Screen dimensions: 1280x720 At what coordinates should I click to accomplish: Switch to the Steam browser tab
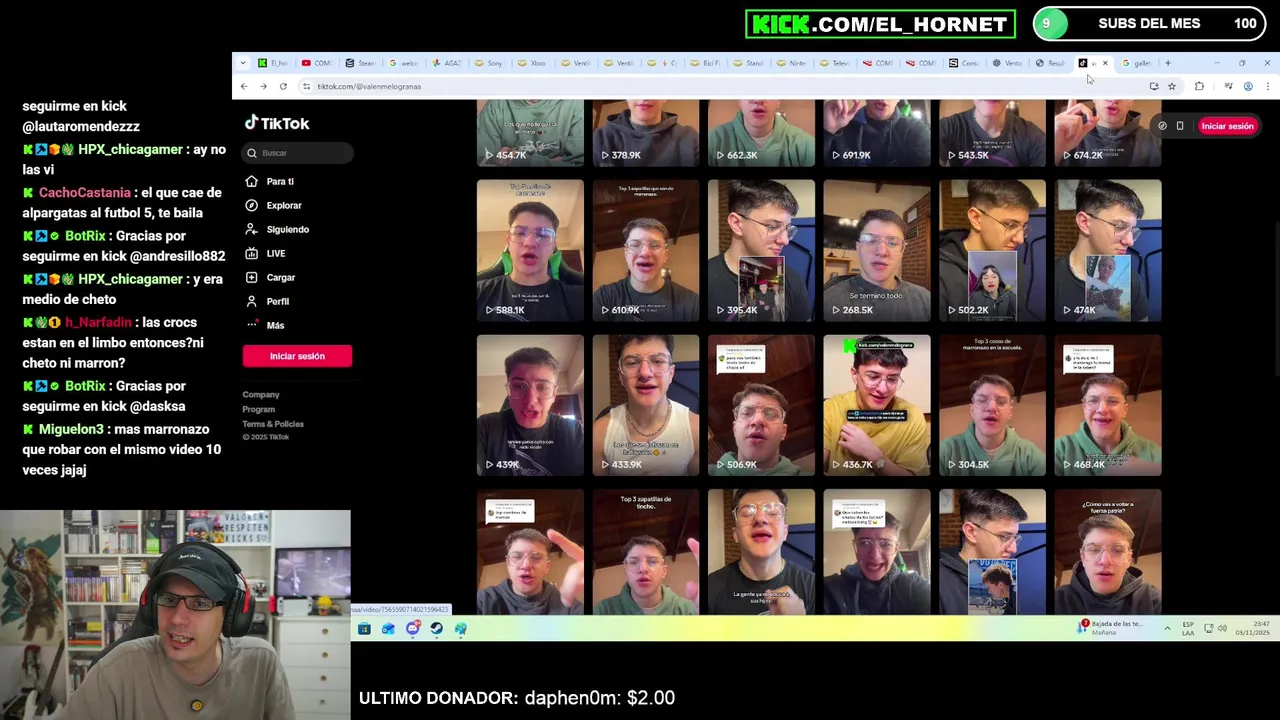pyautogui.click(x=360, y=63)
